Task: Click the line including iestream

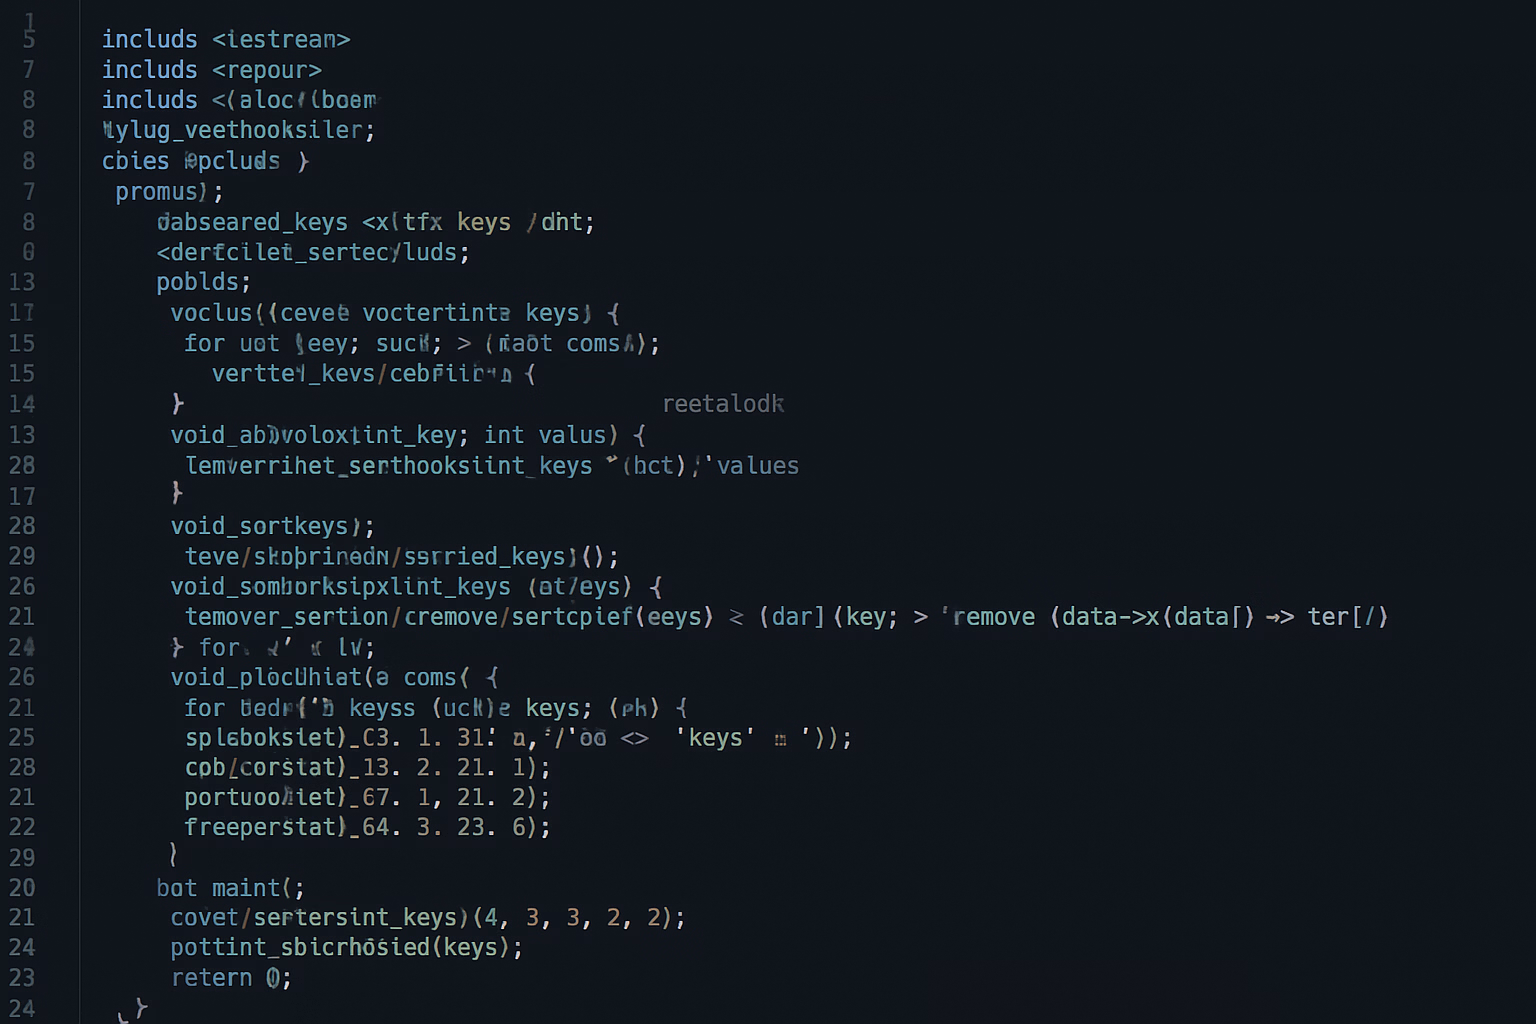Action: (x=225, y=39)
